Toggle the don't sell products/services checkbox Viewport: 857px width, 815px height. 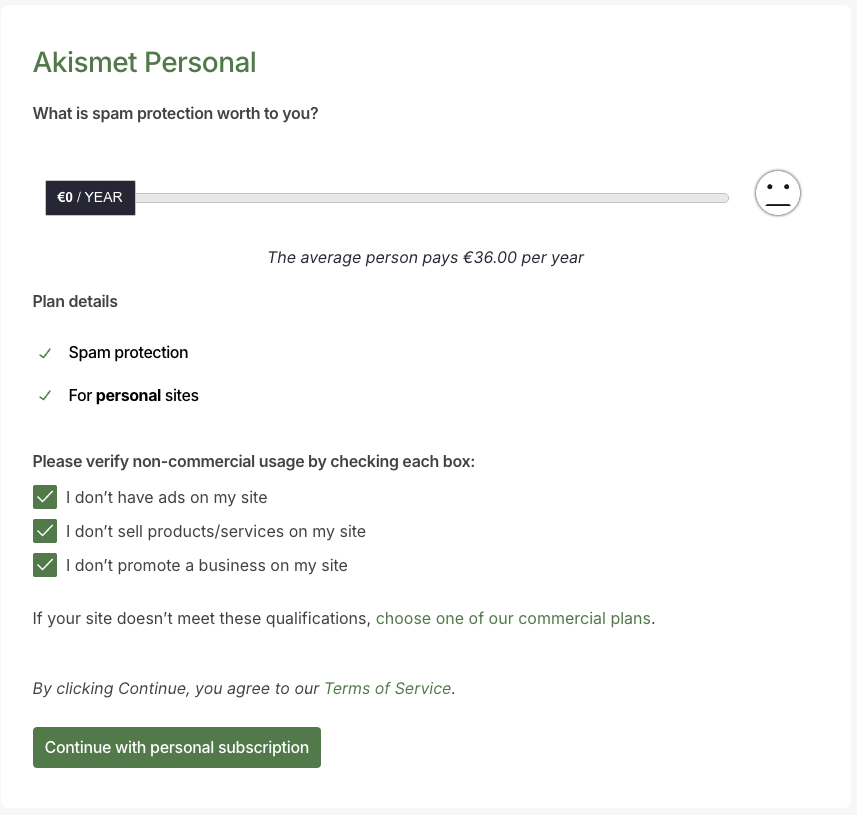click(x=45, y=531)
